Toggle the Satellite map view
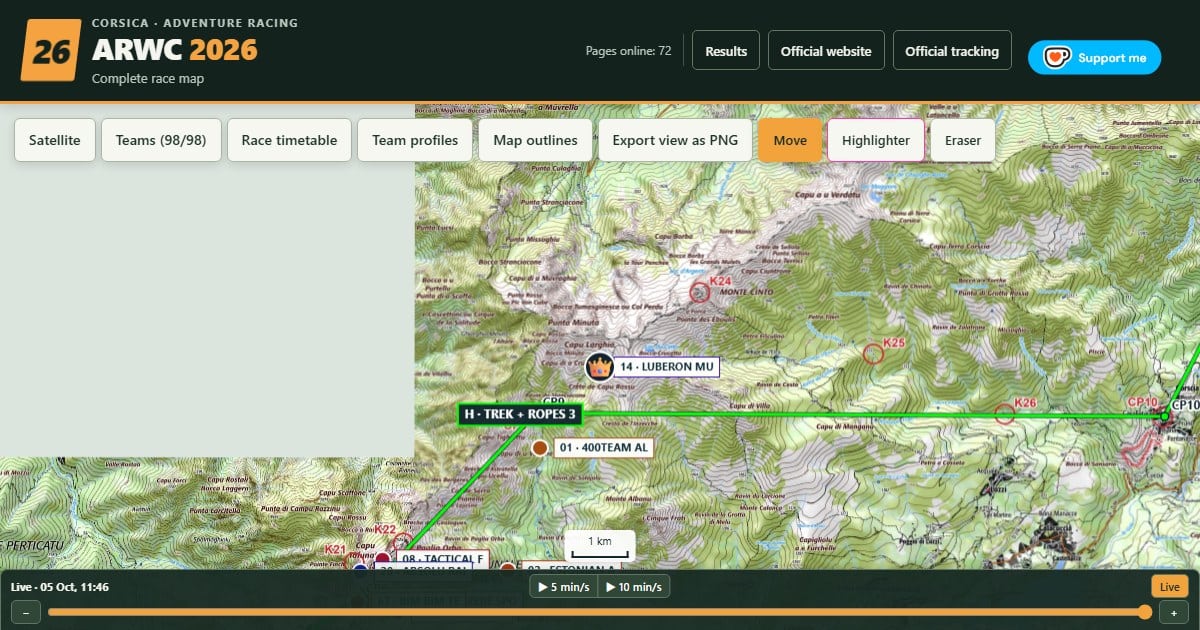The width and height of the screenshot is (1200, 630). (55, 140)
